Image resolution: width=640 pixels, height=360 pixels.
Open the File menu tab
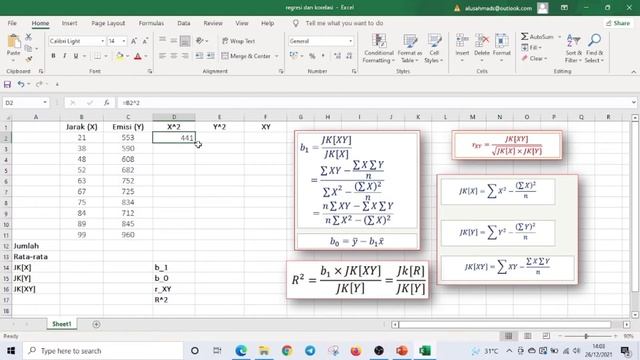(12, 23)
